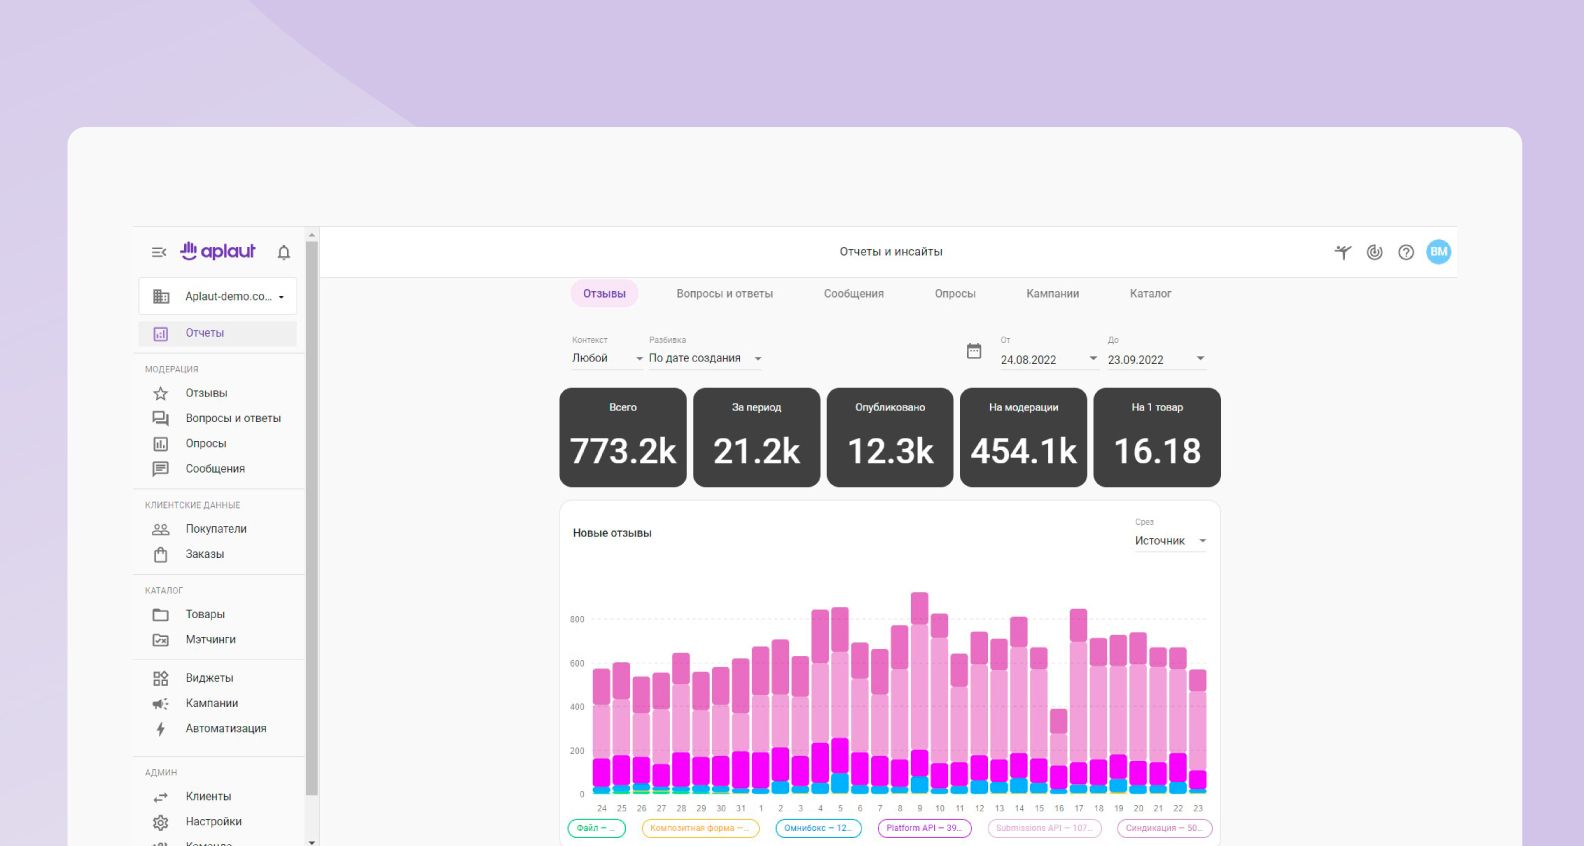Switch to the Кампании tab
The height and width of the screenshot is (846, 1584).
[1052, 294]
